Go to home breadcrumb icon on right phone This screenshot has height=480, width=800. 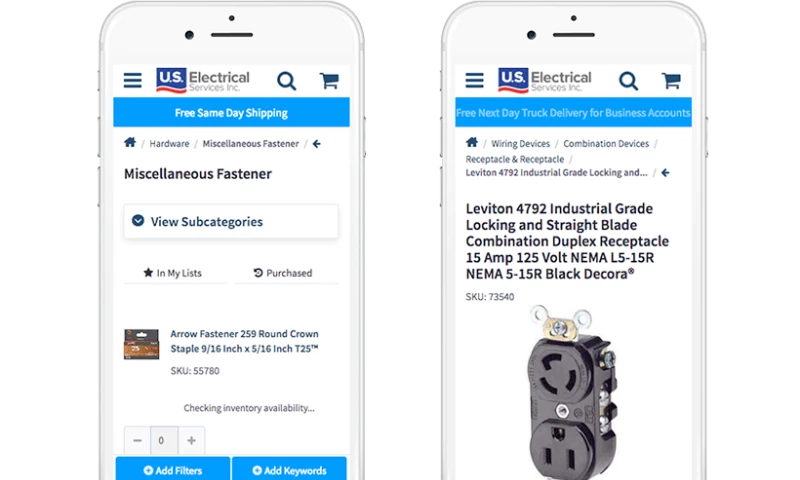coord(472,142)
